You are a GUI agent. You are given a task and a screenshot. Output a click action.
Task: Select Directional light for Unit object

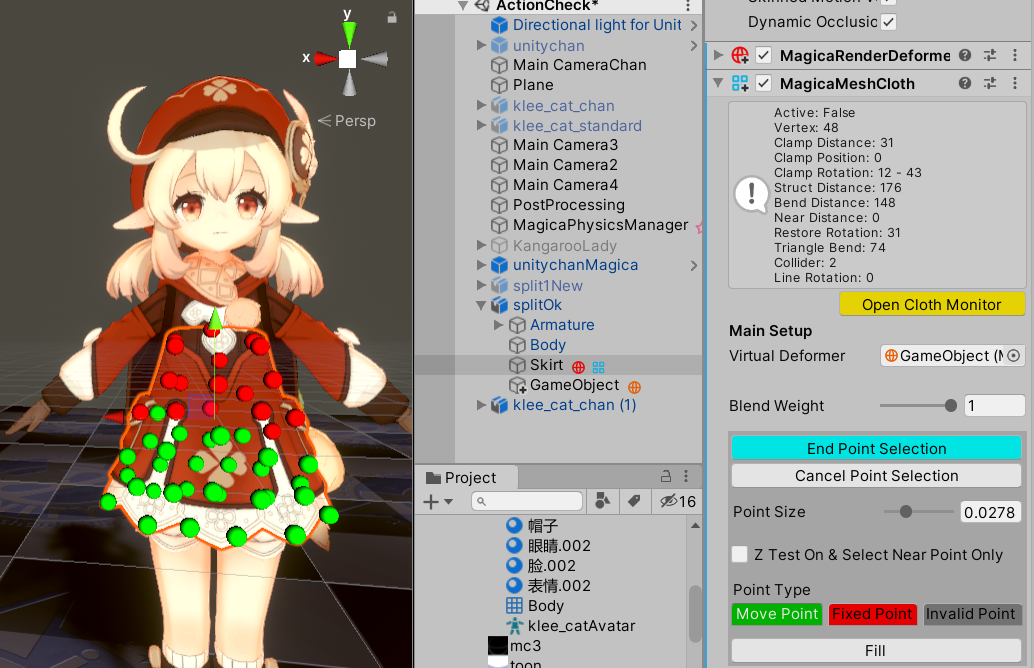(x=597, y=25)
